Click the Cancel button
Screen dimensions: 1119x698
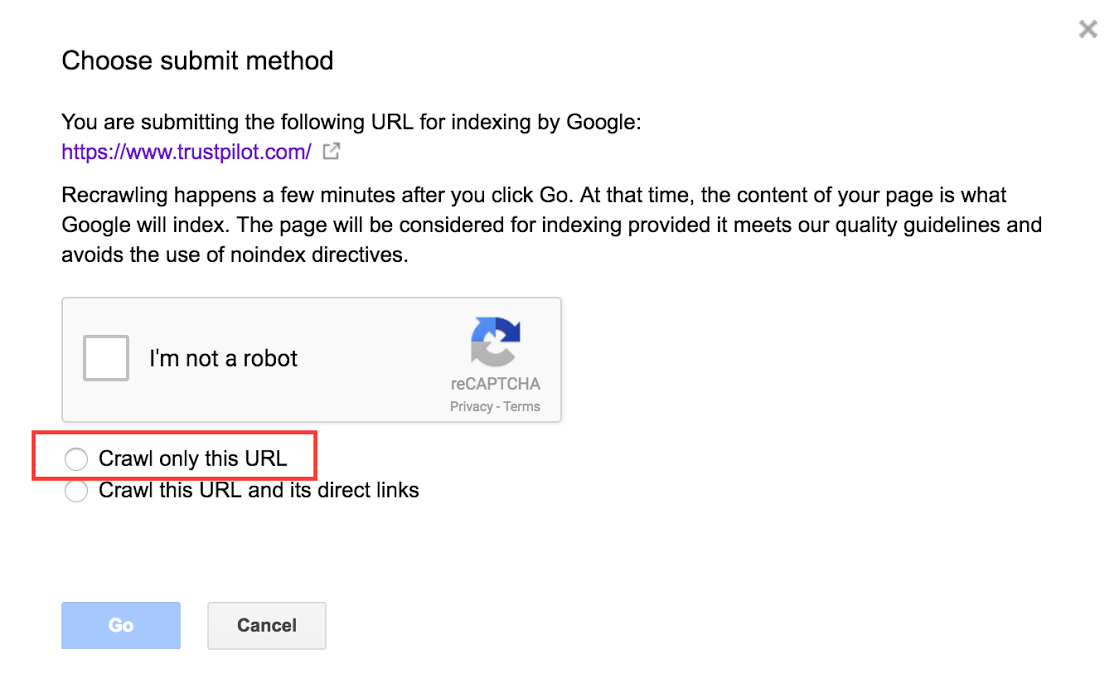click(x=267, y=625)
